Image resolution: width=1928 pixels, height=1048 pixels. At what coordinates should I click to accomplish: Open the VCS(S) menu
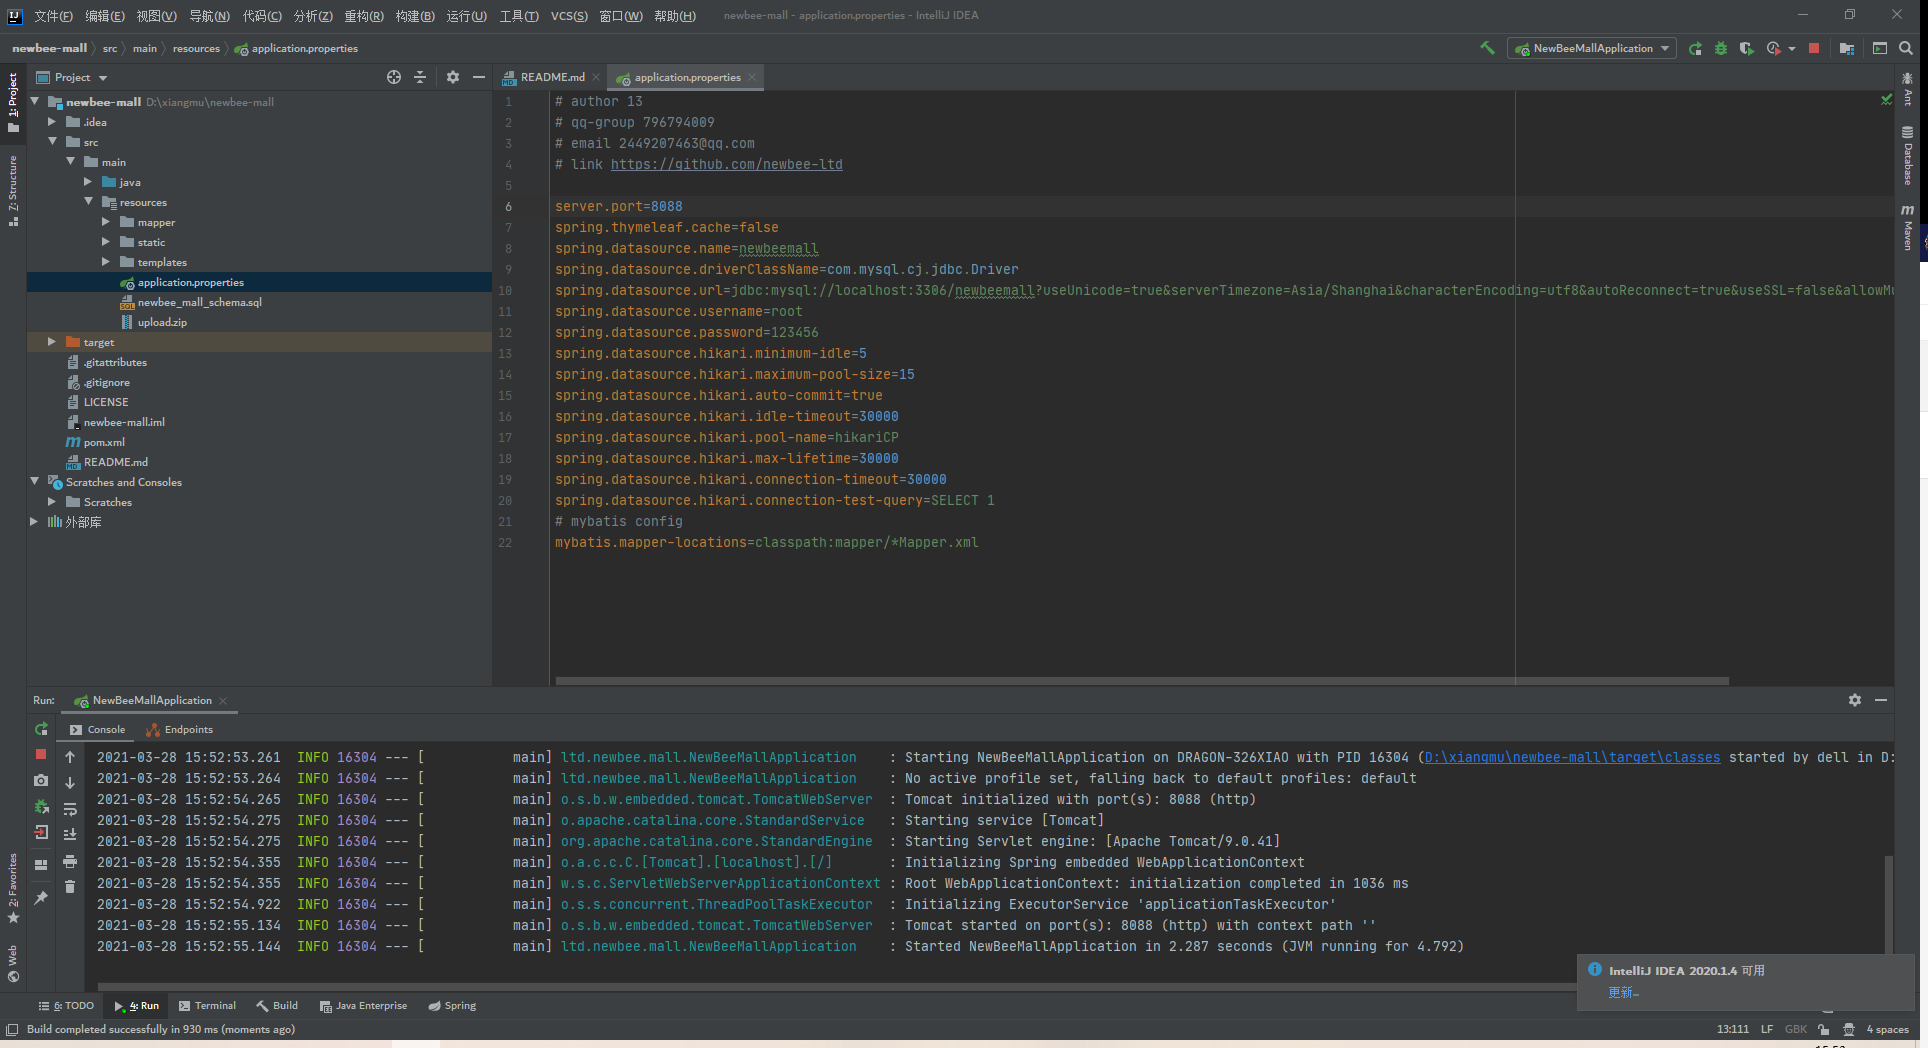(x=569, y=15)
